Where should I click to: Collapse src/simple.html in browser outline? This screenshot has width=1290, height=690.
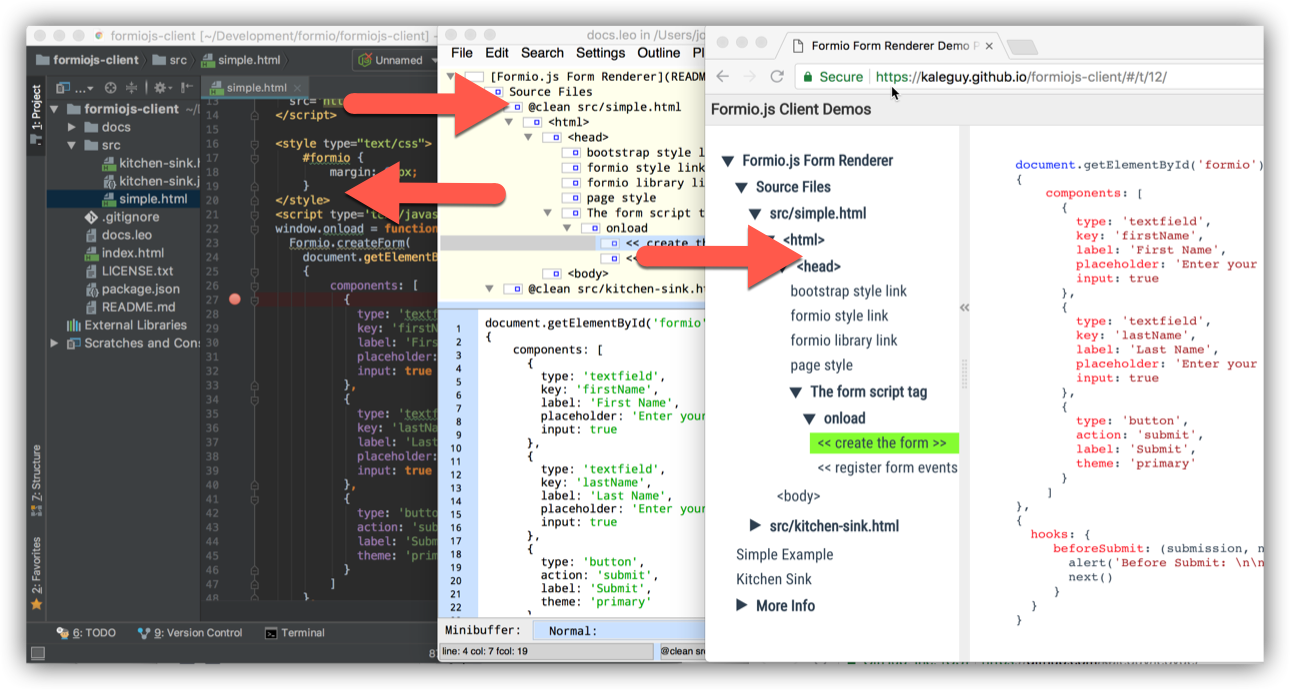click(756, 214)
